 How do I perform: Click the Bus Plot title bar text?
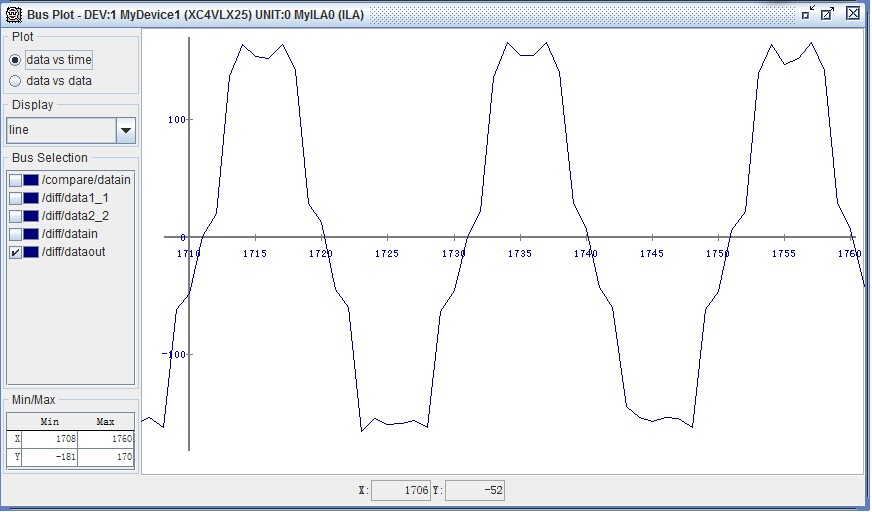point(195,14)
